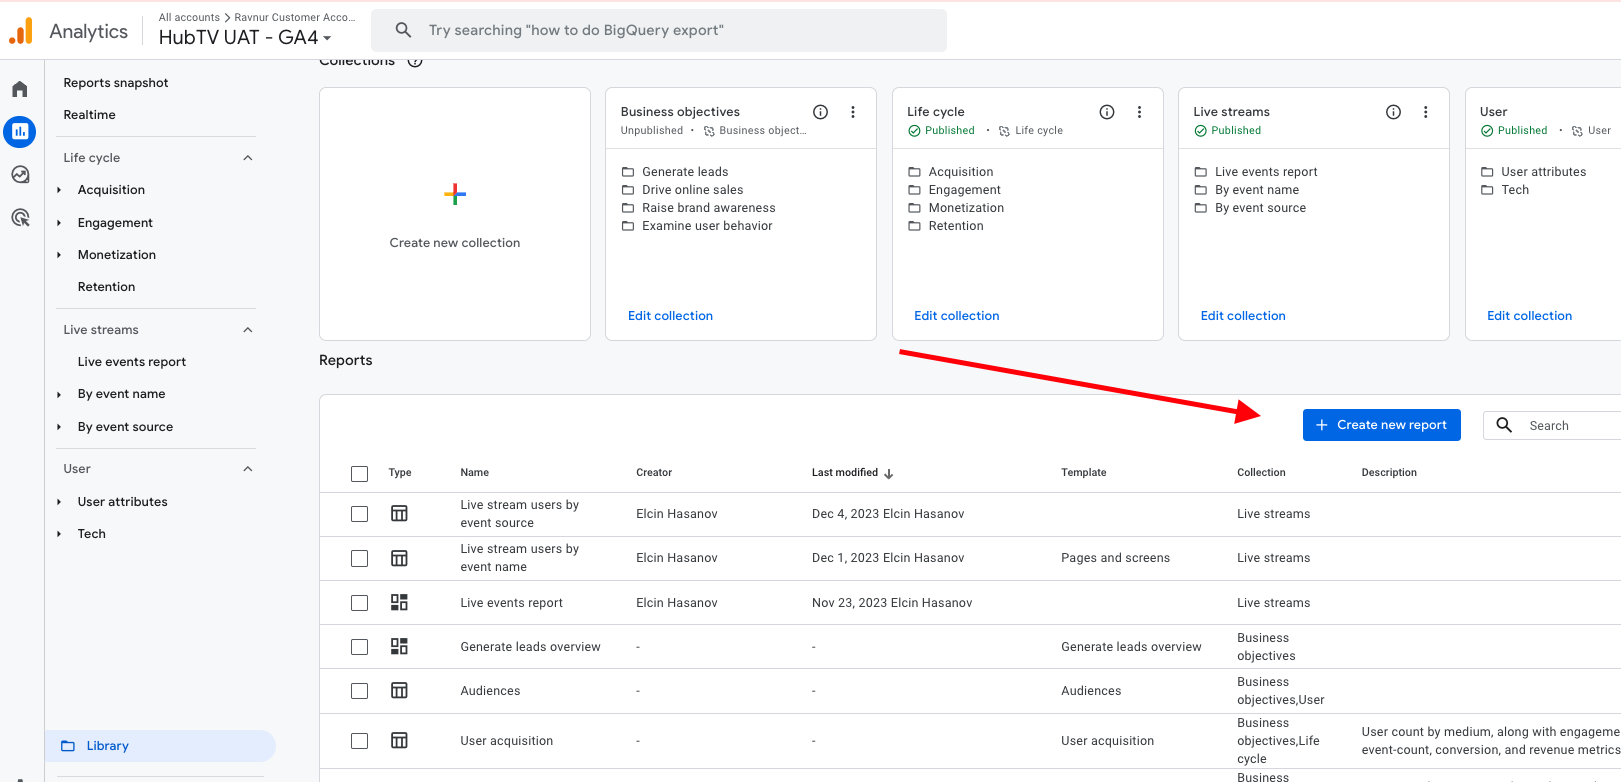Viewport: 1621px width, 782px height.
Task: Expand the Monetization tree arrow
Action: coord(59,255)
